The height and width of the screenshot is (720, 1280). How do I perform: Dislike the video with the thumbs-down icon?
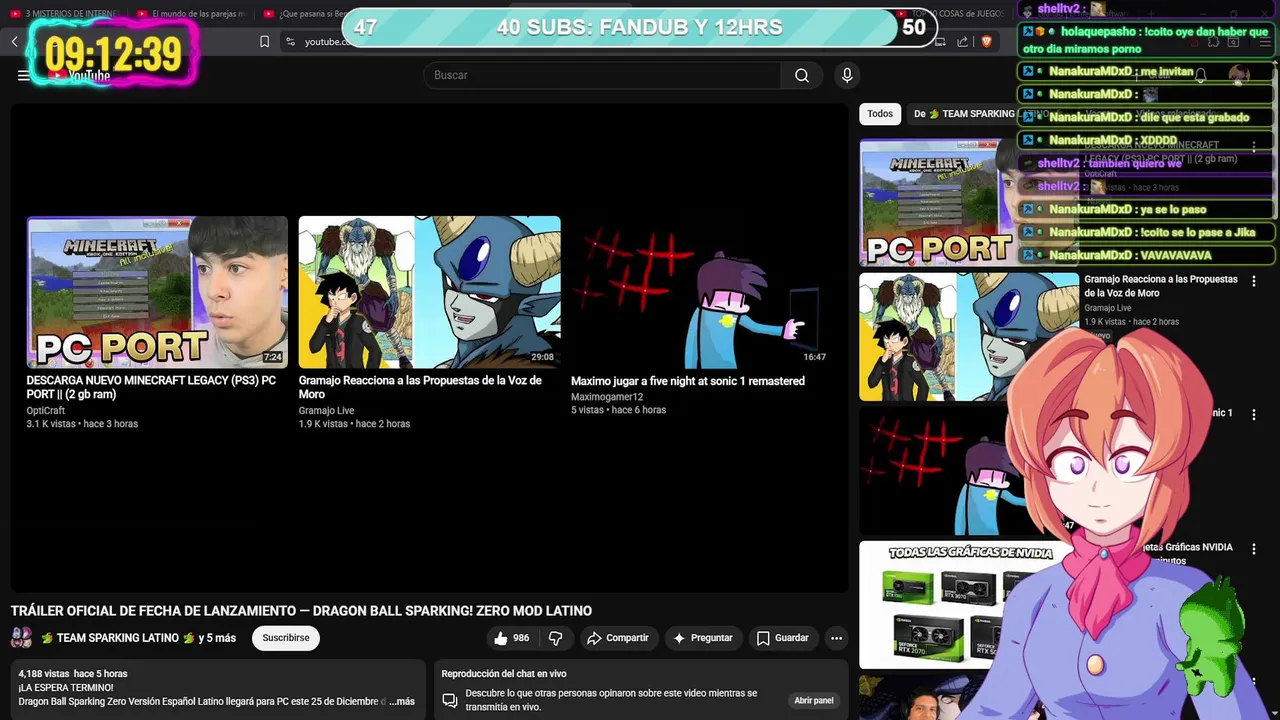(556, 638)
